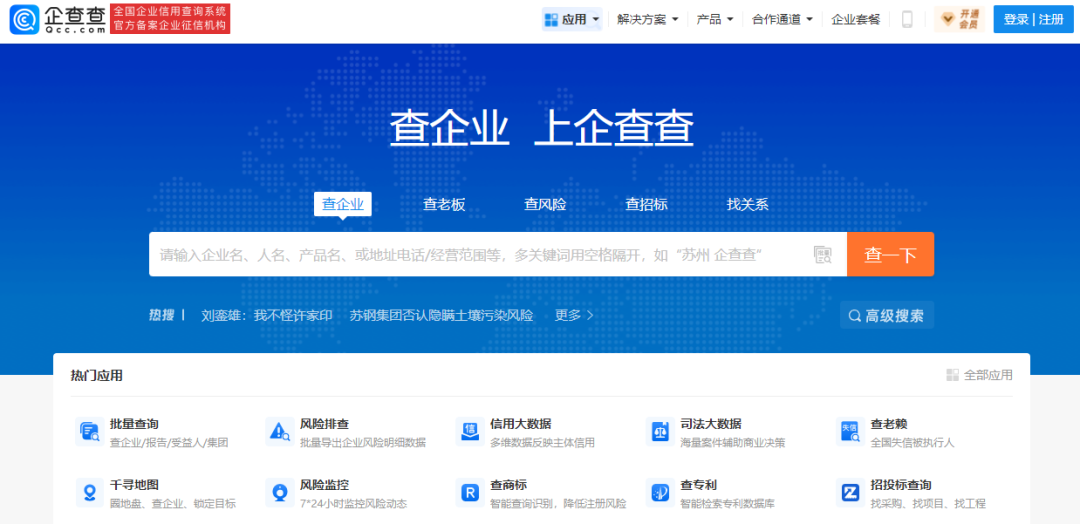The height and width of the screenshot is (524, 1080).
Task: Click 查企业/报告/受益人/集团 description
Action: pyautogui.click(x=169, y=443)
